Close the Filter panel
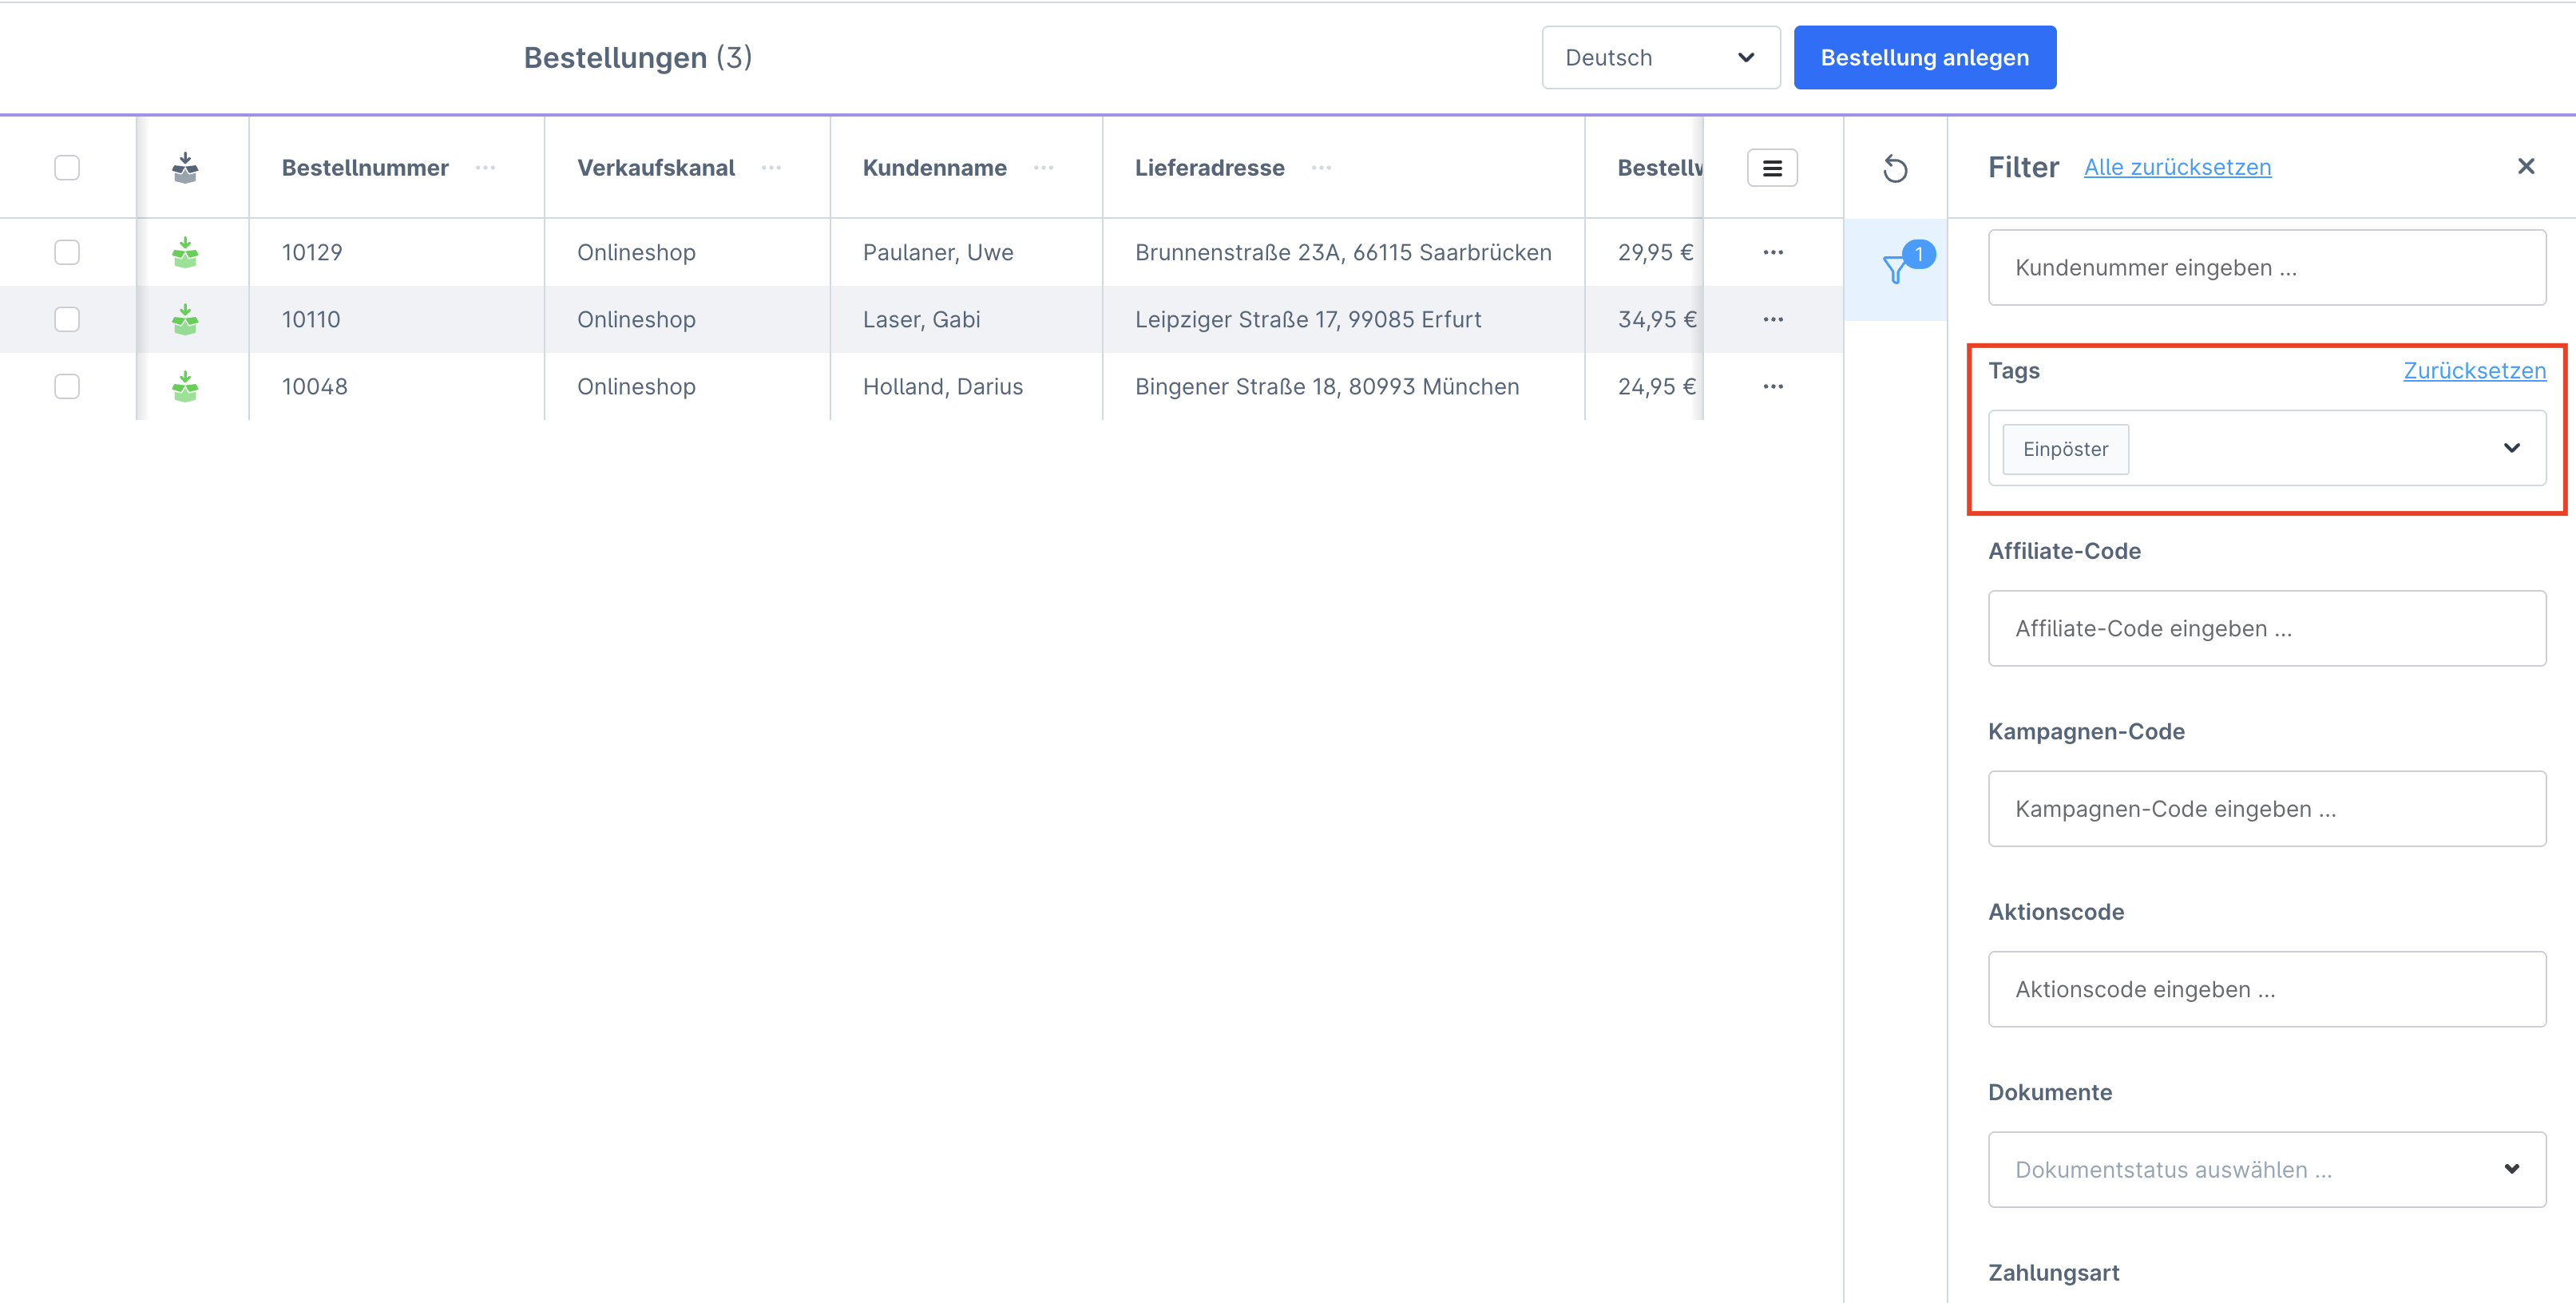The image size is (2576, 1303). click(2526, 166)
